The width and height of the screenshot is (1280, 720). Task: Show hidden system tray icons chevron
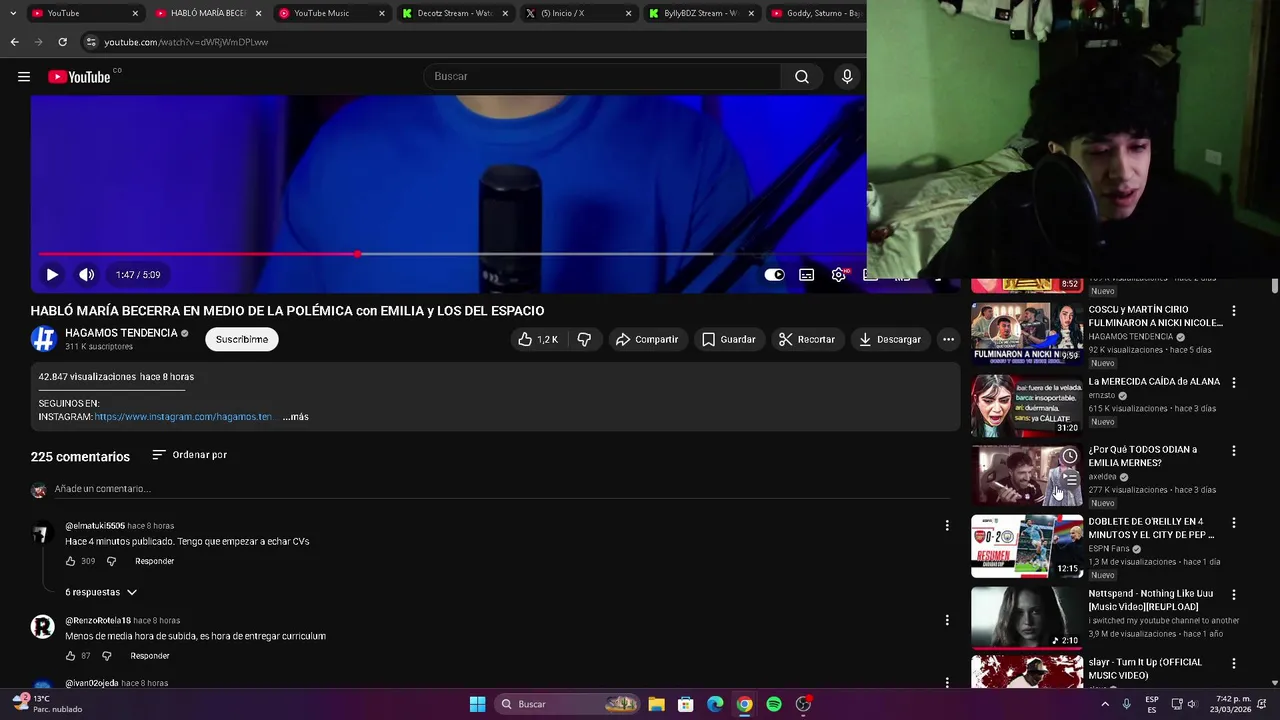point(1105,704)
